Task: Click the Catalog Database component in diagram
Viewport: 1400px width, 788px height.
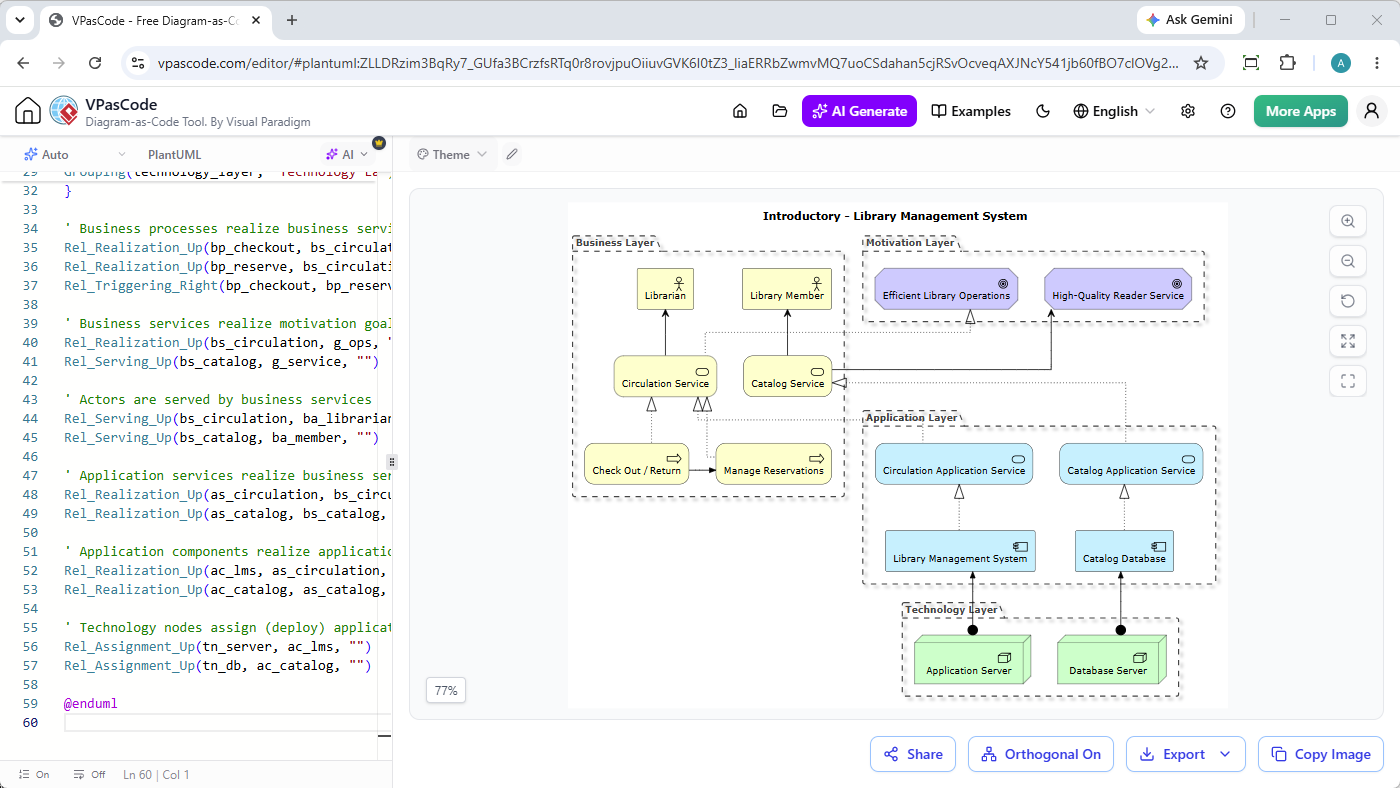Action: click(x=1124, y=551)
